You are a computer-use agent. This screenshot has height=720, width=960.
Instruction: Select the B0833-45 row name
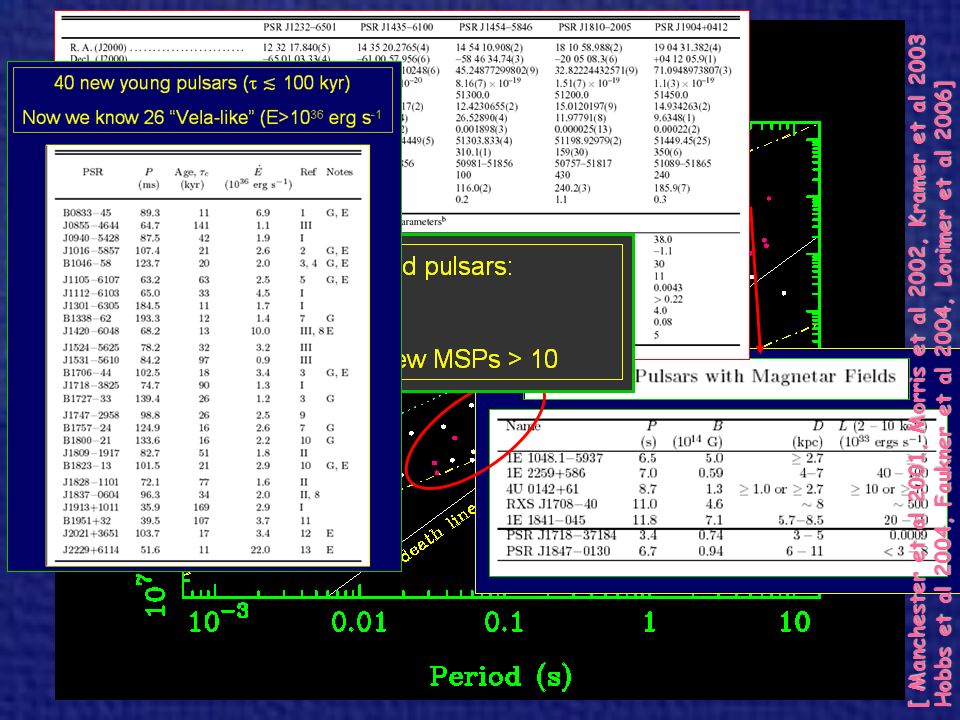pos(87,213)
